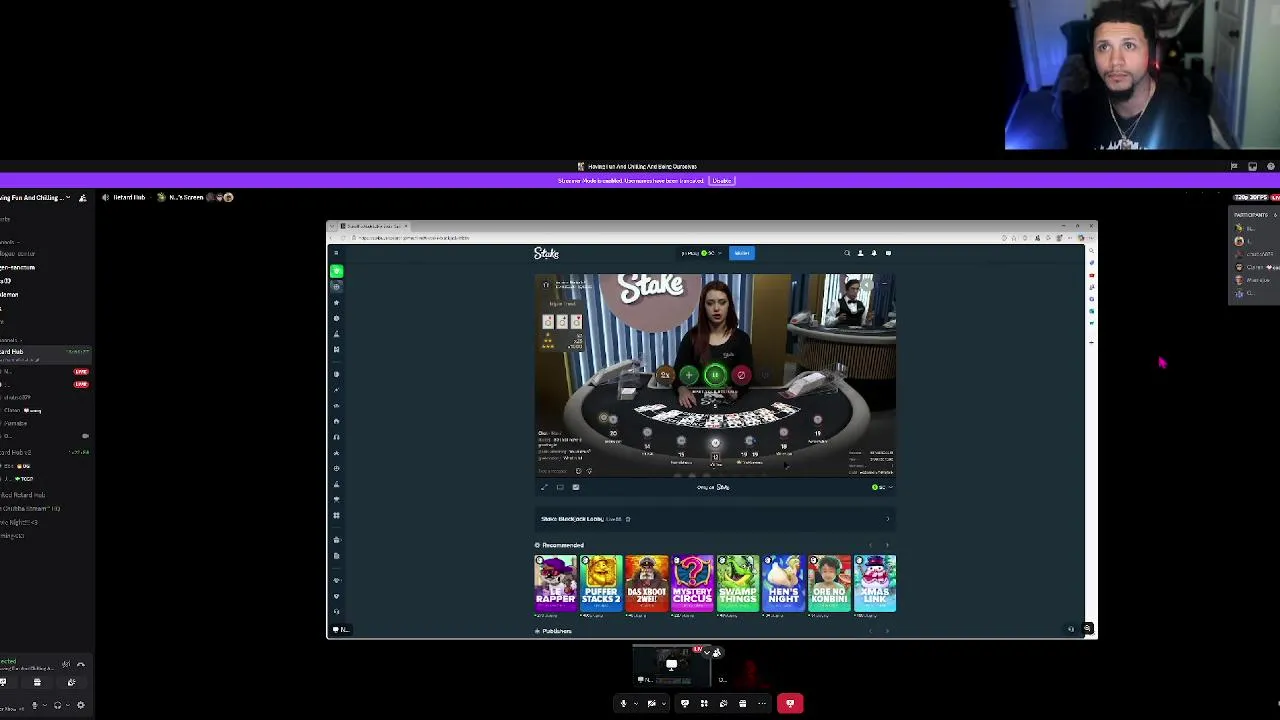
Task: Click the Recommended section heading
Action: [x=563, y=545]
